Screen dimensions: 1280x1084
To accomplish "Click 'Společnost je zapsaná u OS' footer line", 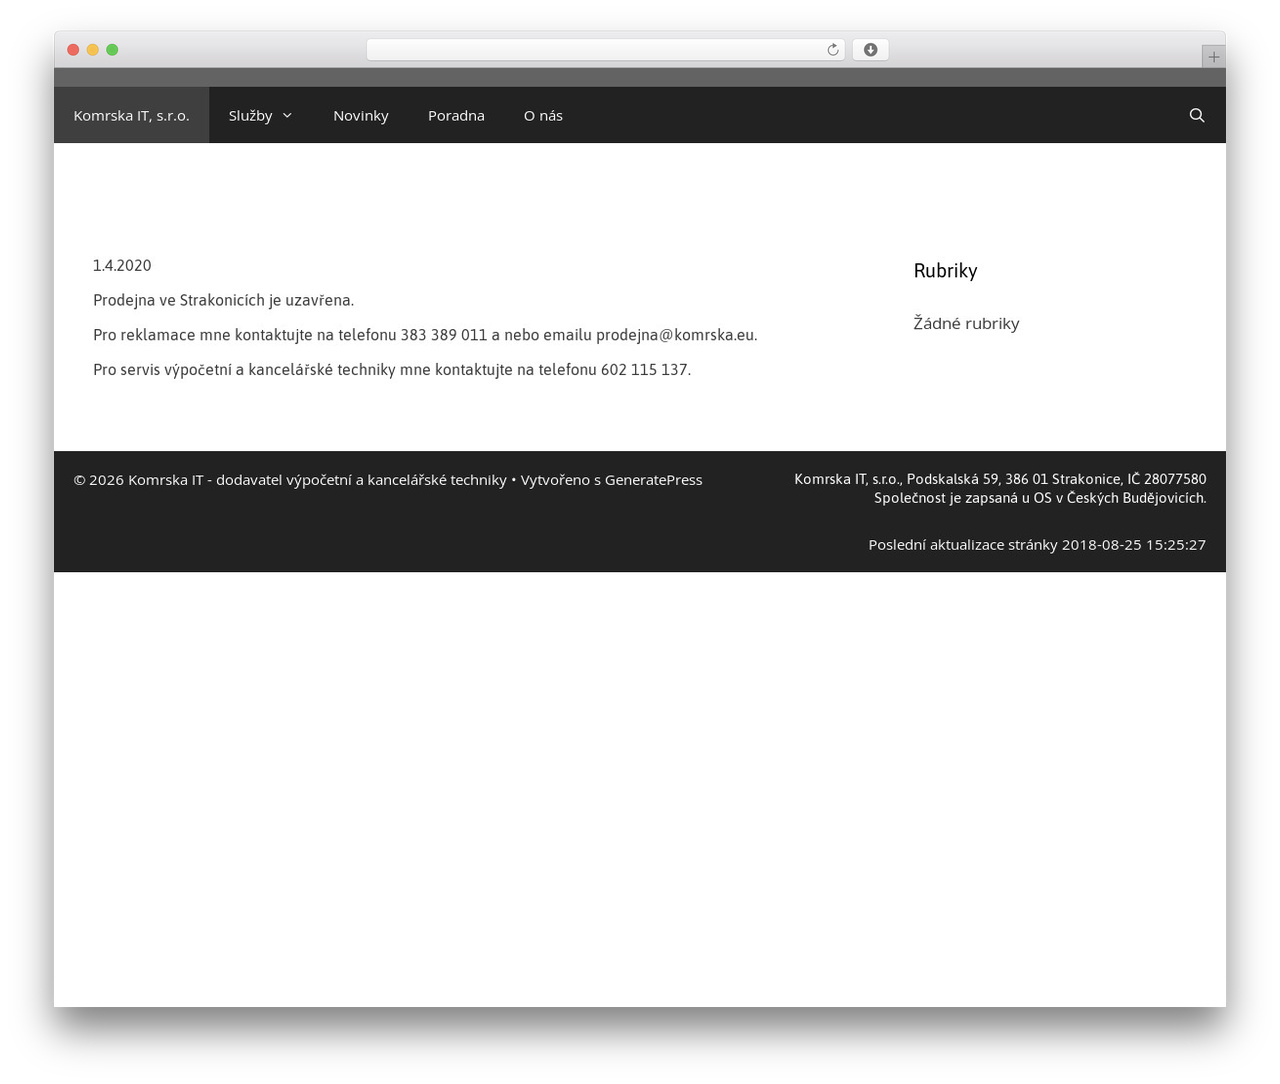I will [x=1040, y=498].
